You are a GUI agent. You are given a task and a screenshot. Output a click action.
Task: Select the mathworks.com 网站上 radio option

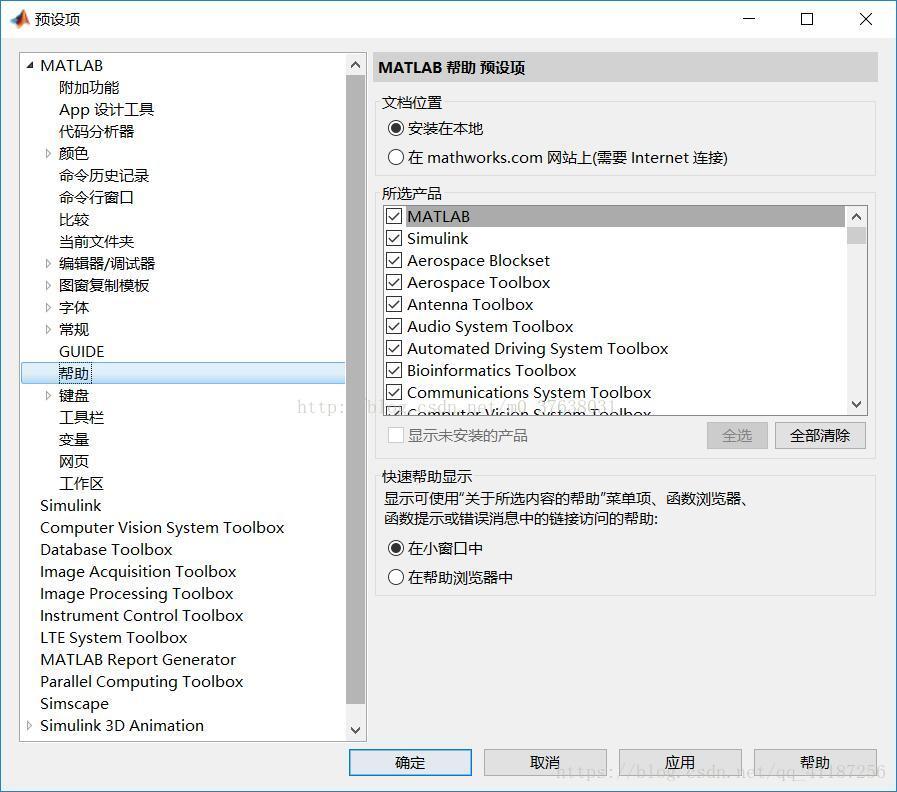tap(395, 157)
